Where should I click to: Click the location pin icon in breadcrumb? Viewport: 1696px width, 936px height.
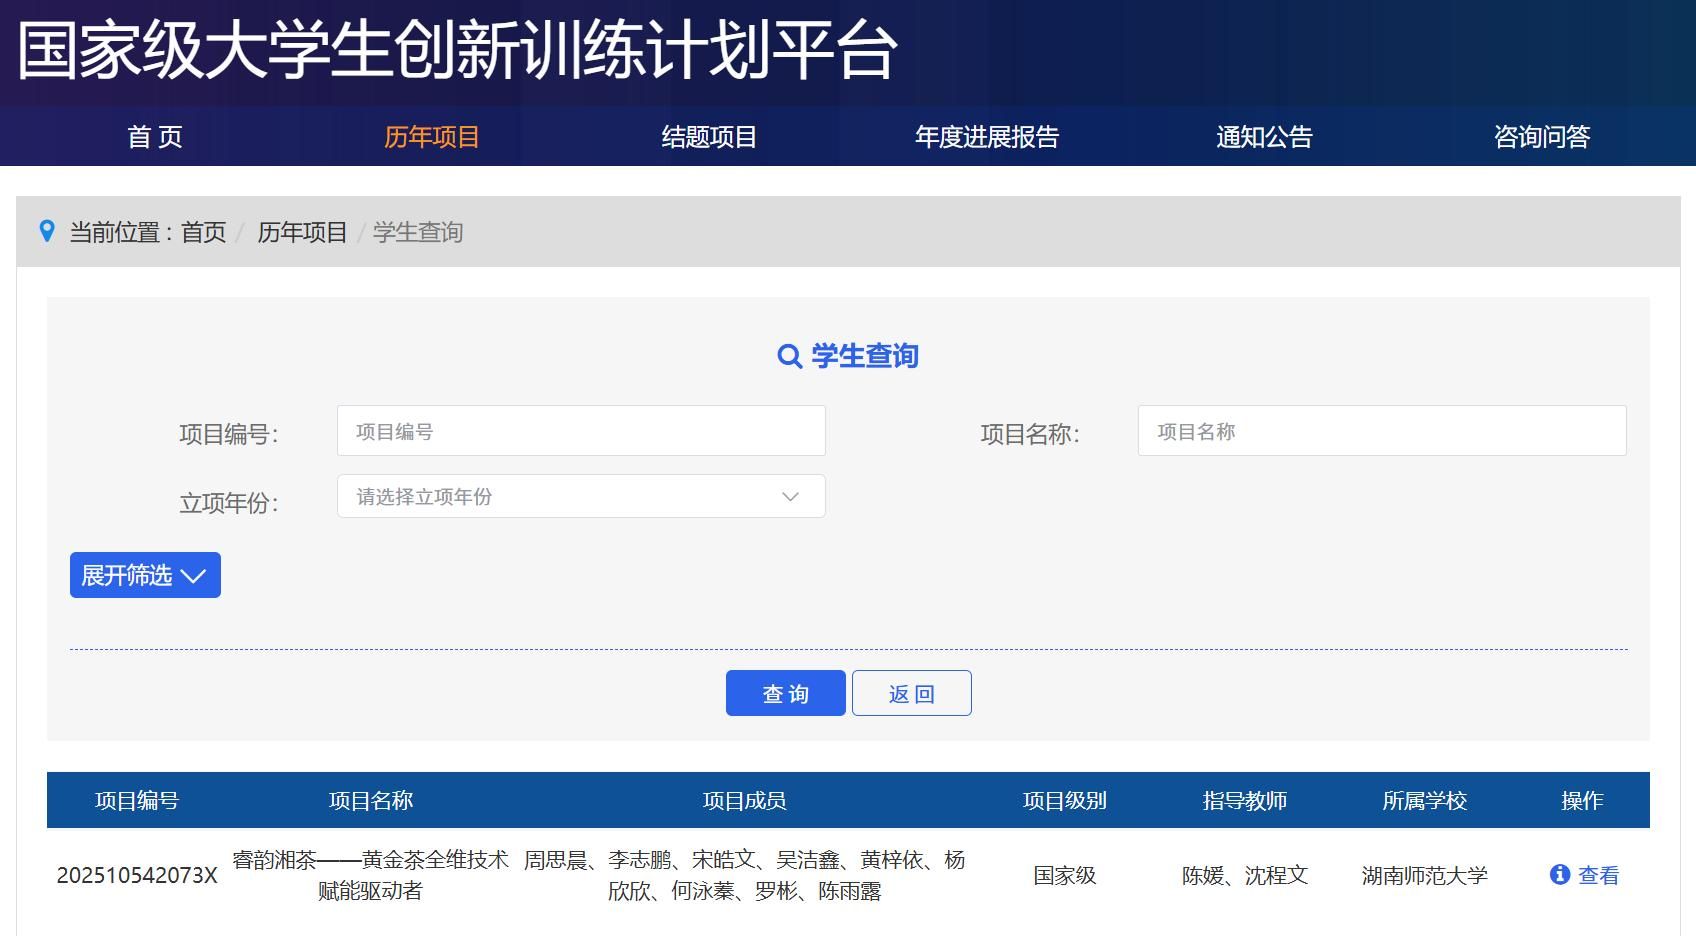(x=46, y=231)
